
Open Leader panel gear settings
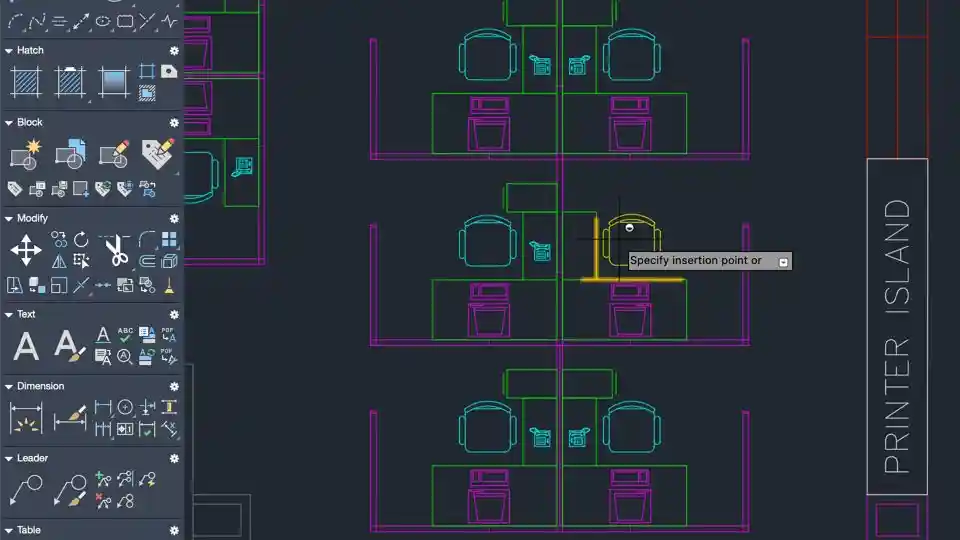pos(174,459)
